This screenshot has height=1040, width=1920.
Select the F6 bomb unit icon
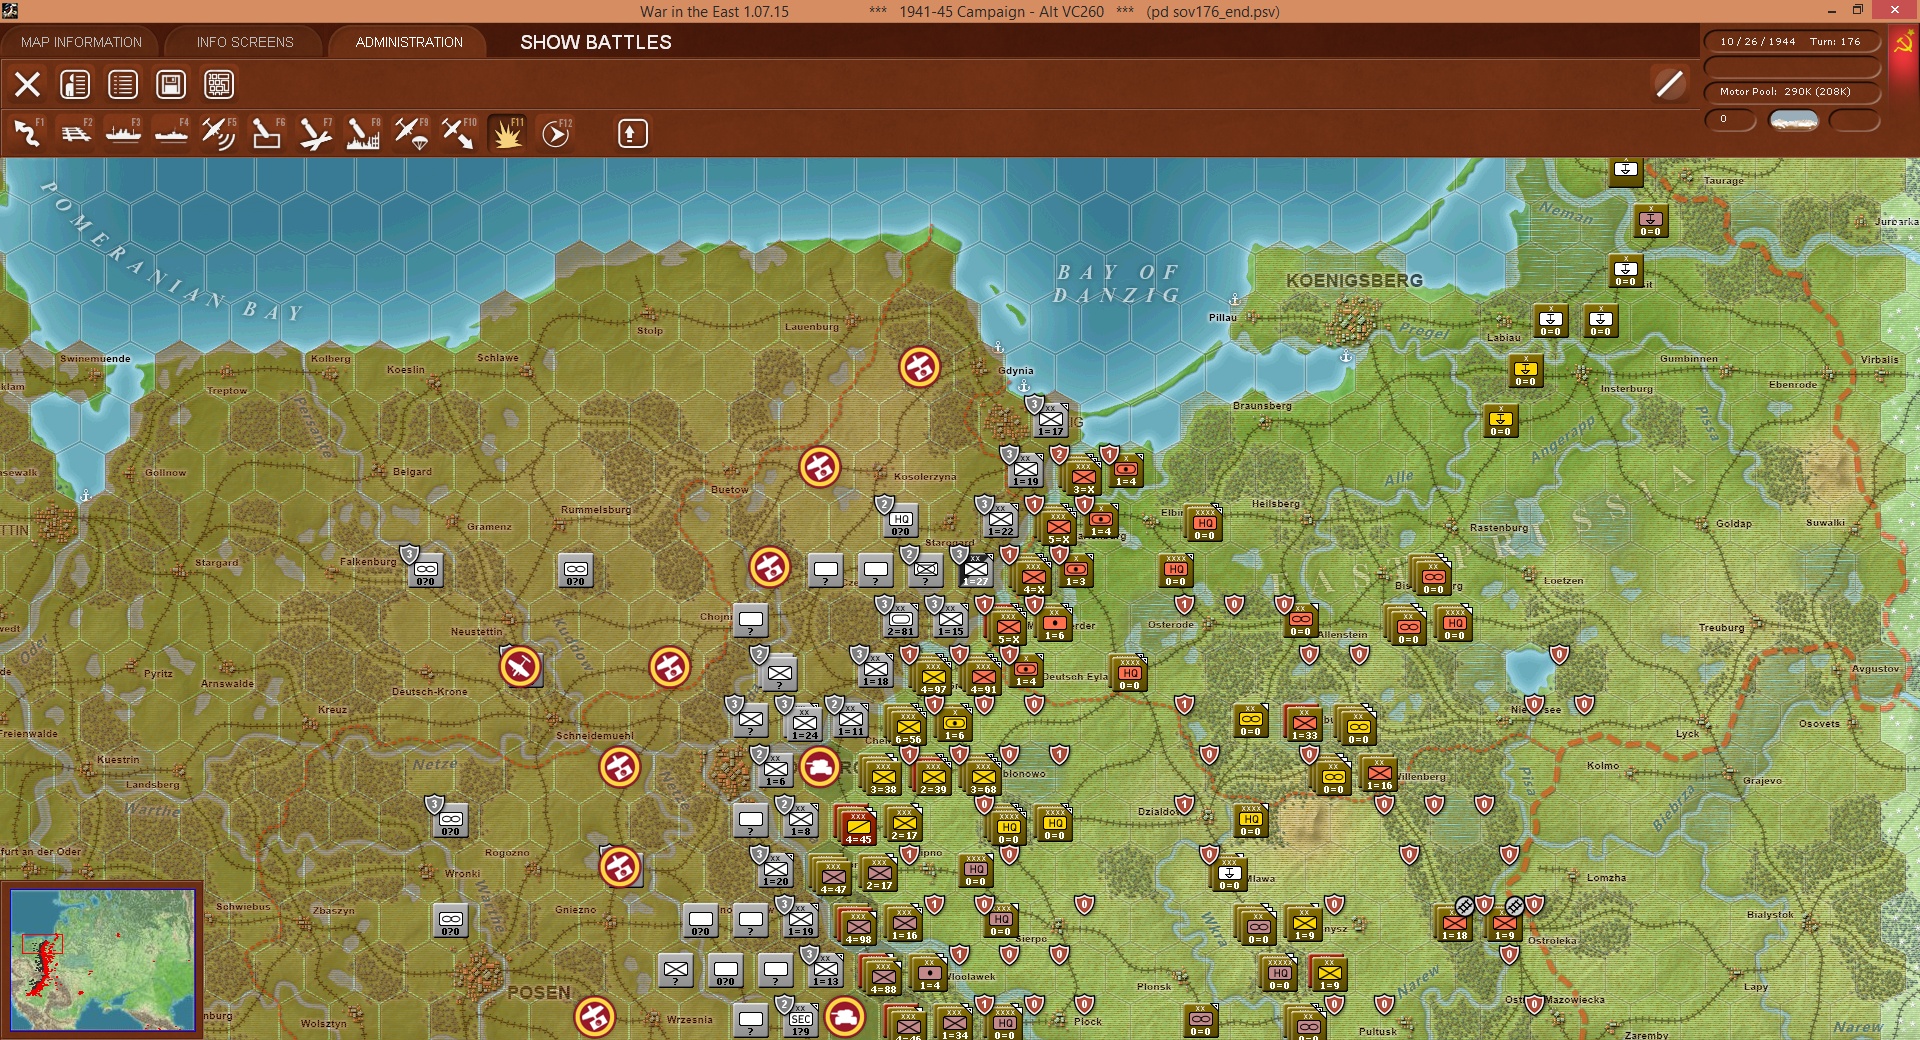point(267,133)
